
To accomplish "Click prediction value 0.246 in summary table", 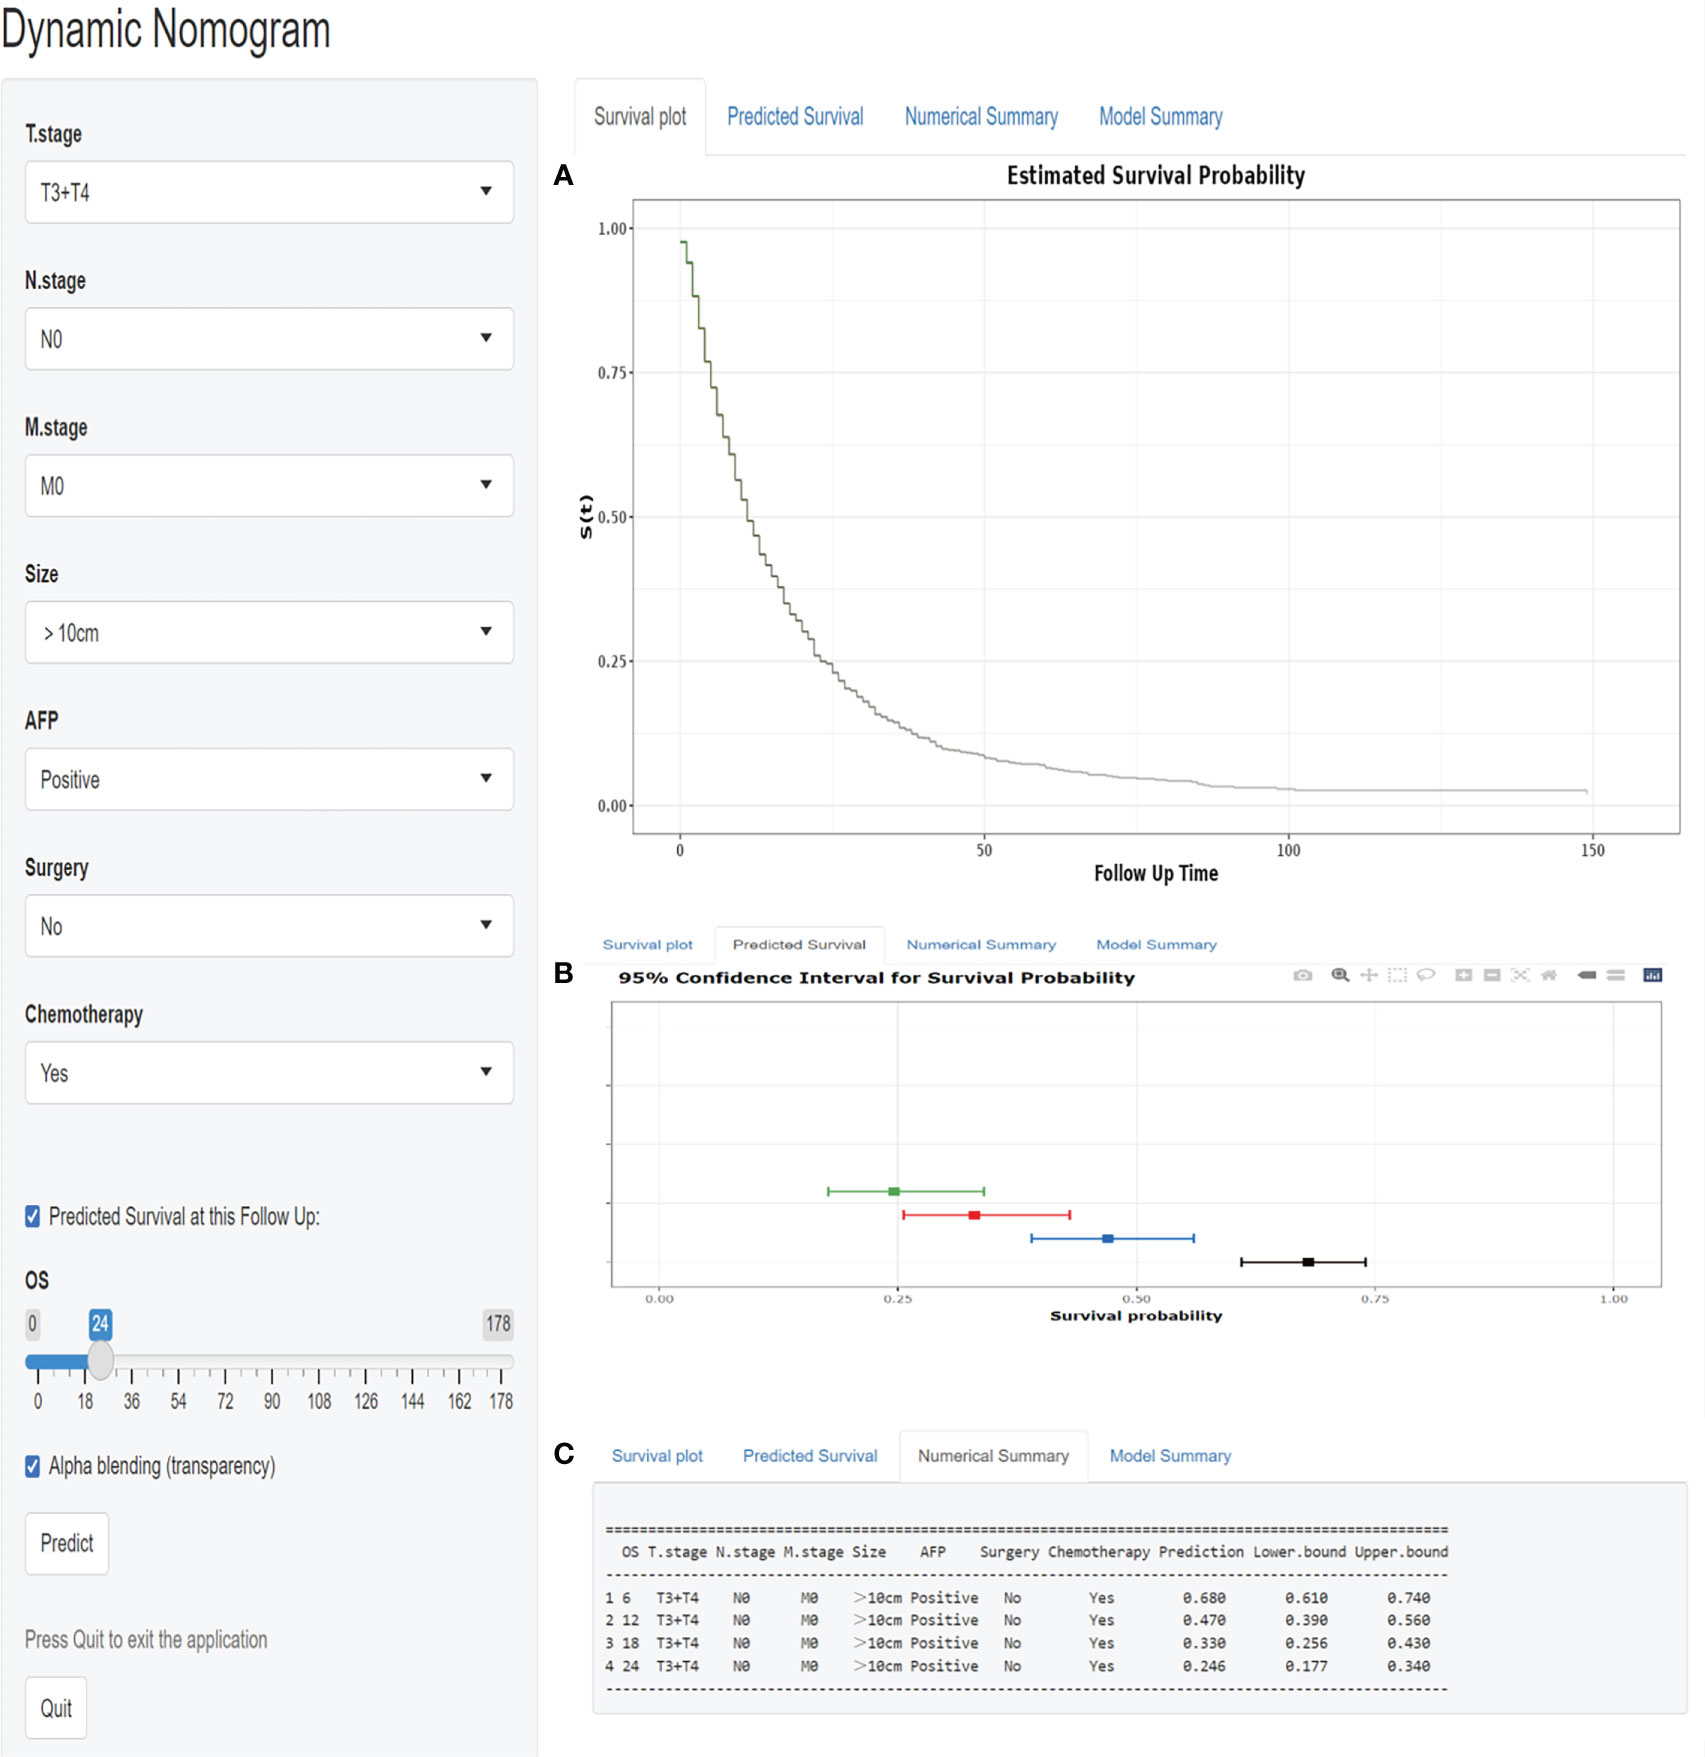I will pos(1204,1666).
